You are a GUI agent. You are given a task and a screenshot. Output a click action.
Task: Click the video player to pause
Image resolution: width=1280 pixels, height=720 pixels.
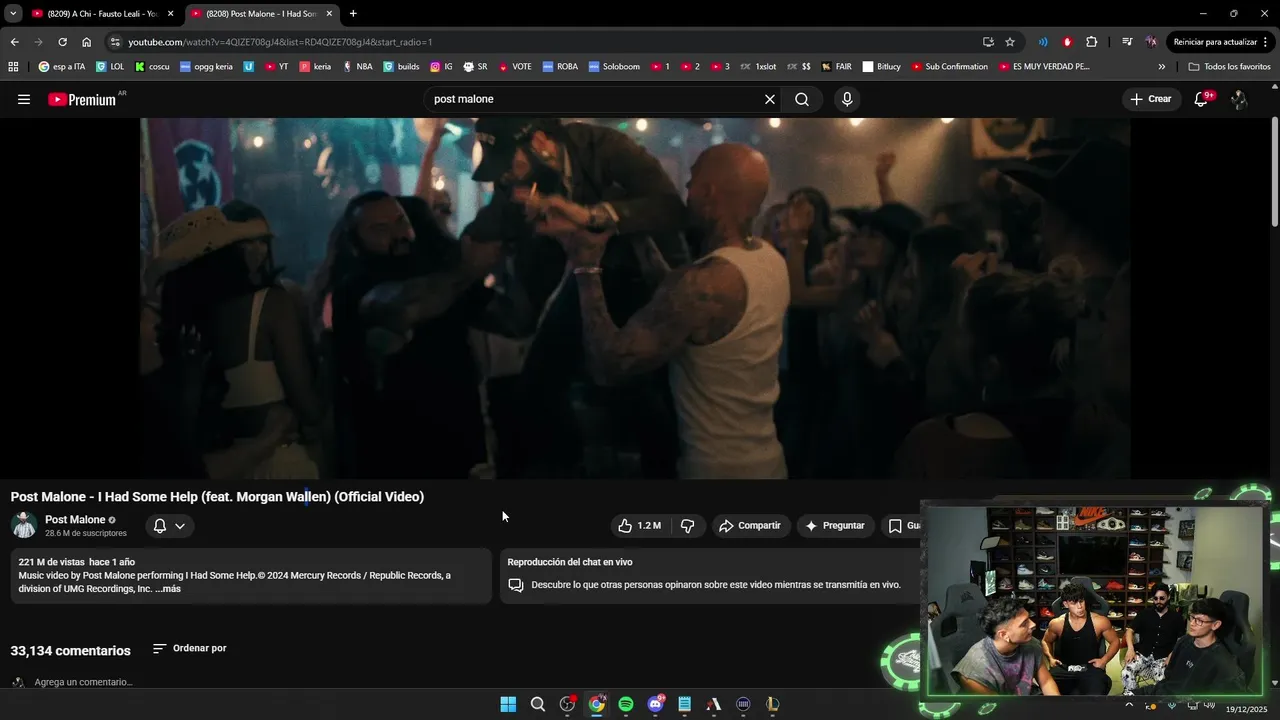coord(635,298)
